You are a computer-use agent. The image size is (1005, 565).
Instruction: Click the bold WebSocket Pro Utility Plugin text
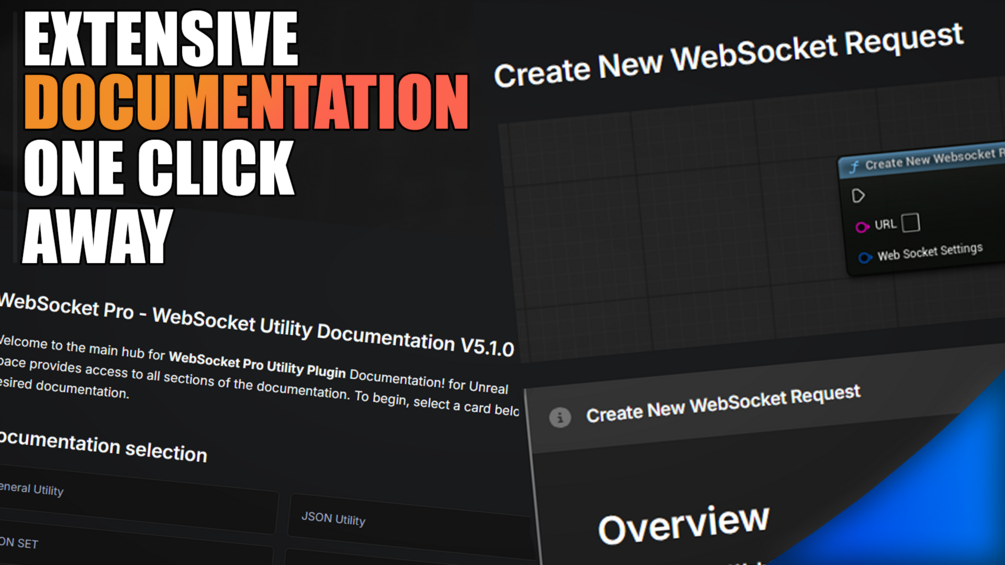coord(257,364)
